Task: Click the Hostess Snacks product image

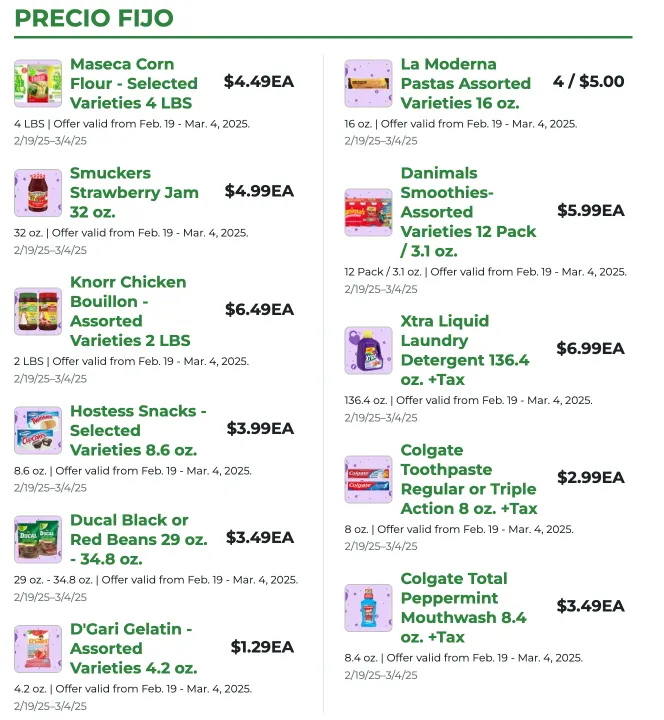Action: [x=38, y=430]
